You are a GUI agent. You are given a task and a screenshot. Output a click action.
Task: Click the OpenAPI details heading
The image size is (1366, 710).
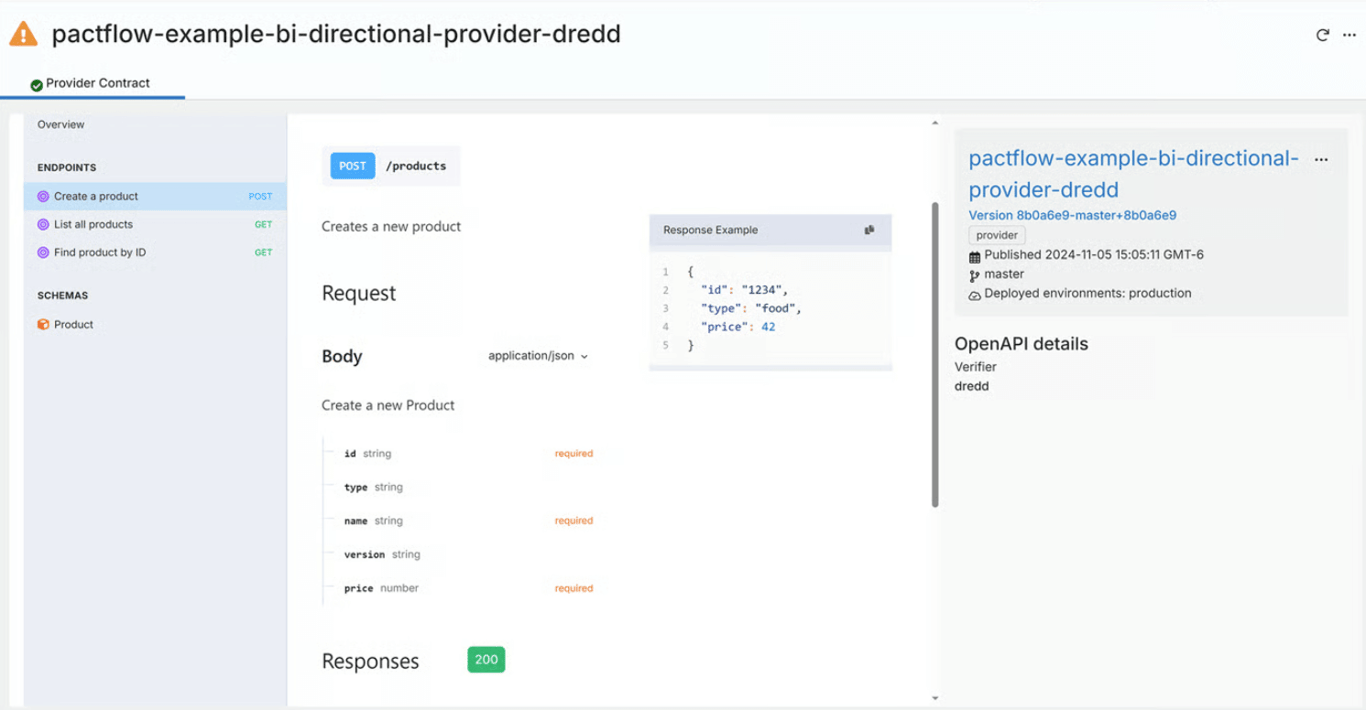click(1021, 344)
